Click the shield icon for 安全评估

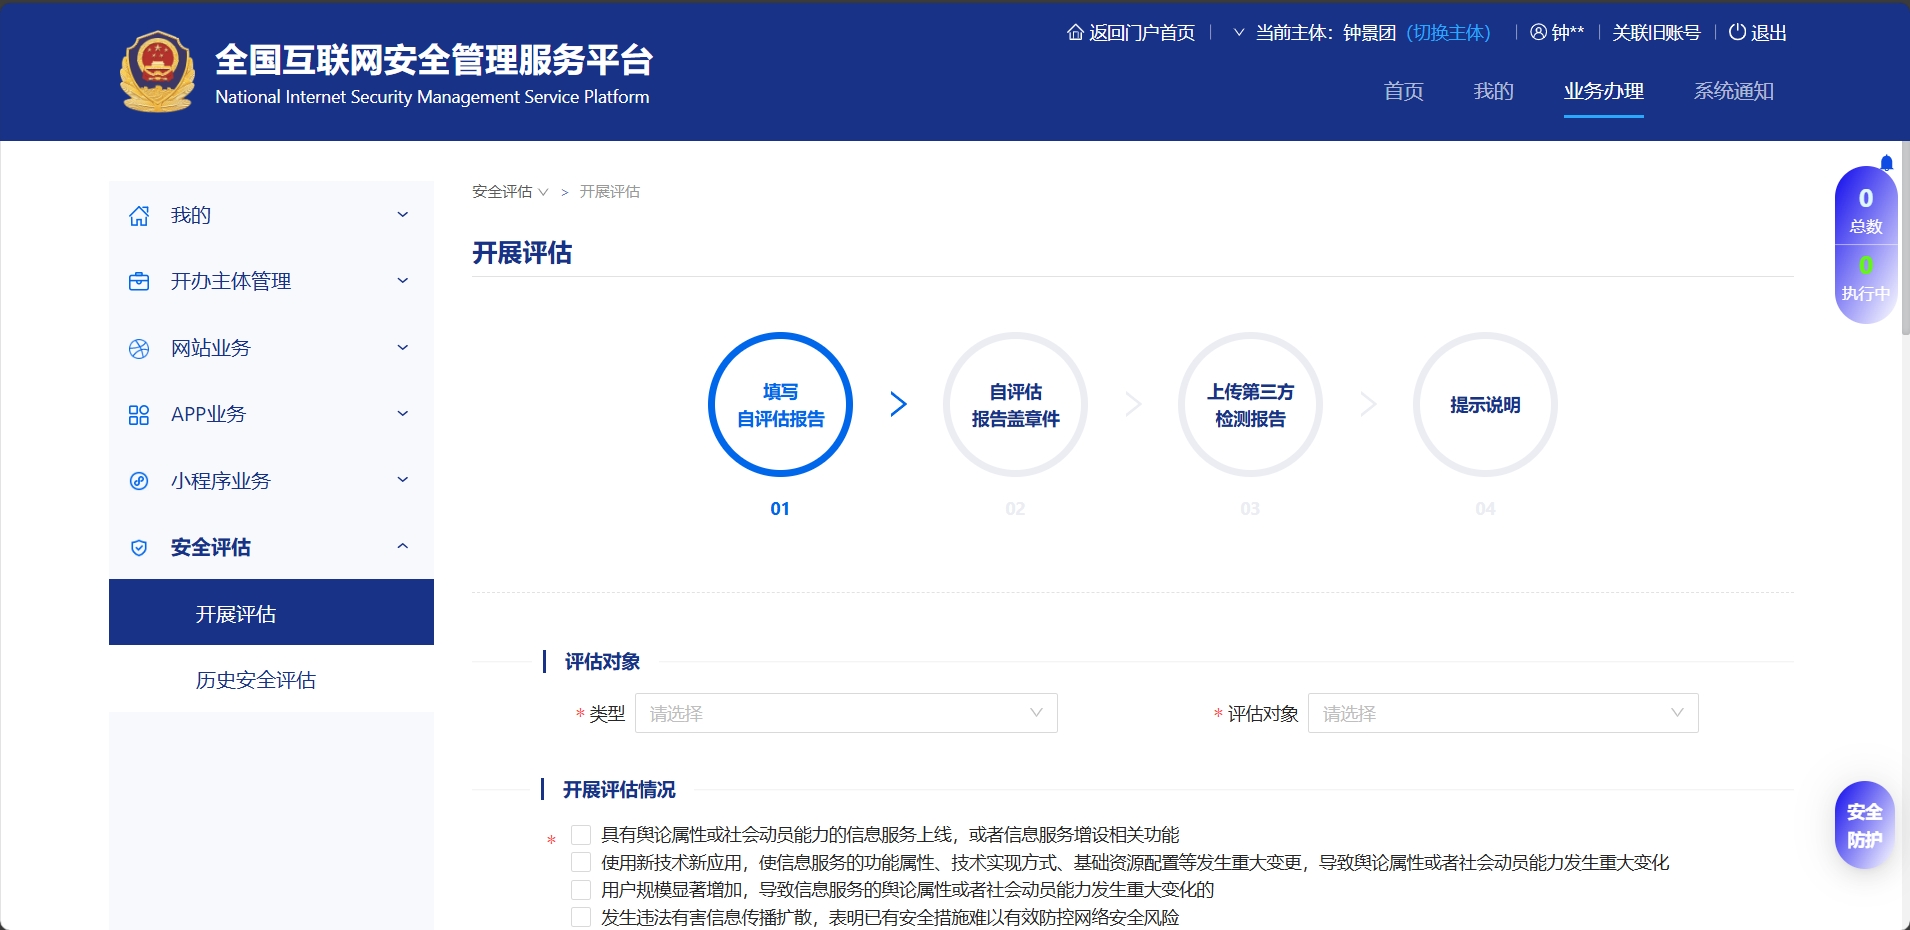click(139, 548)
